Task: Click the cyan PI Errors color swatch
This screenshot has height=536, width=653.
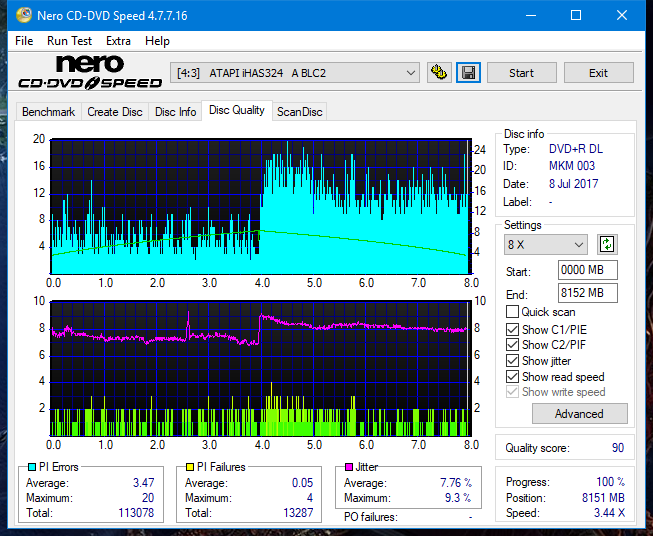Action: click(32, 467)
